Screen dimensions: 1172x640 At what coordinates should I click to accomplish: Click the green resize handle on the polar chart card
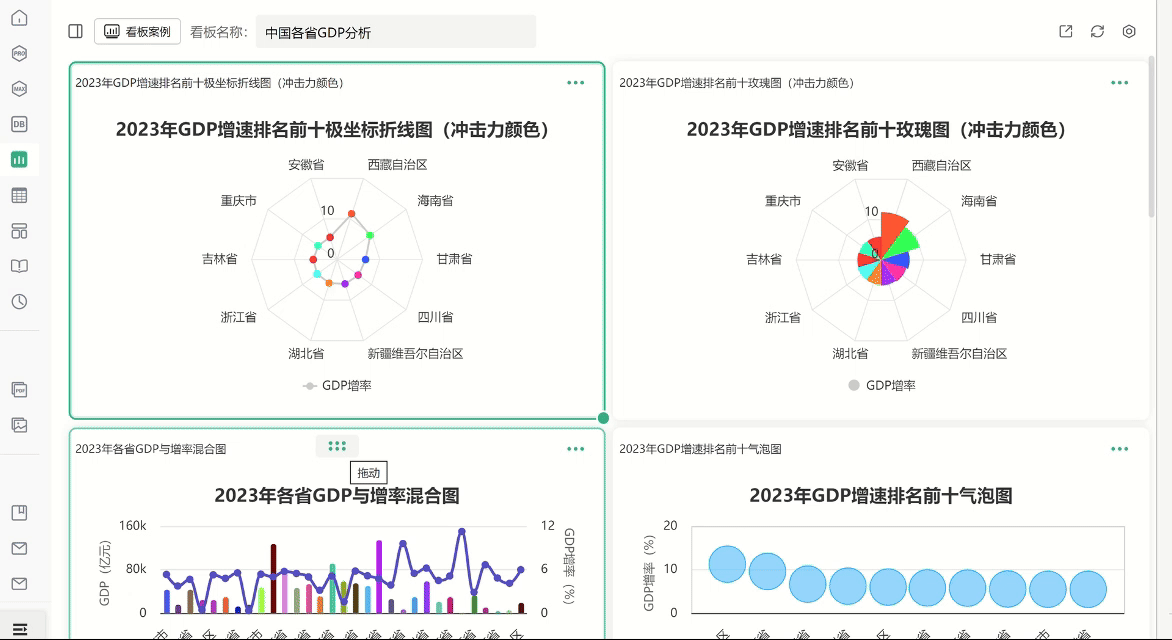(x=604, y=416)
